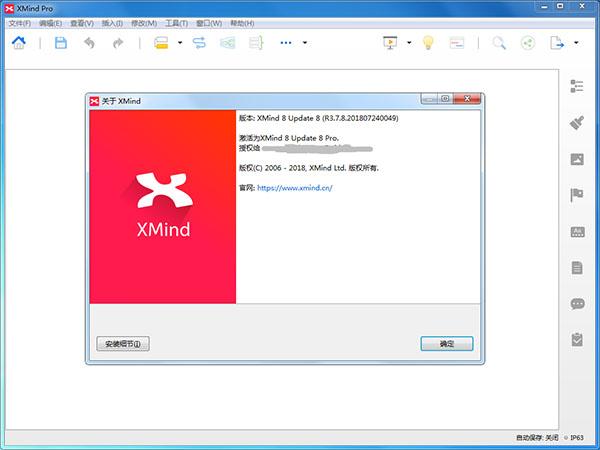Expand the Presentation dropdown arrow
The height and width of the screenshot is (450, 600).
click(409, 43)
